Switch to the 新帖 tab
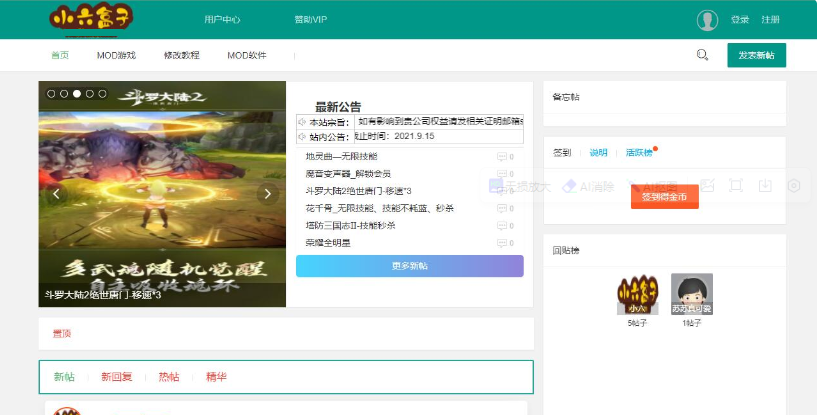The height and width of the screenshot is (415, 817). point(64,376)
